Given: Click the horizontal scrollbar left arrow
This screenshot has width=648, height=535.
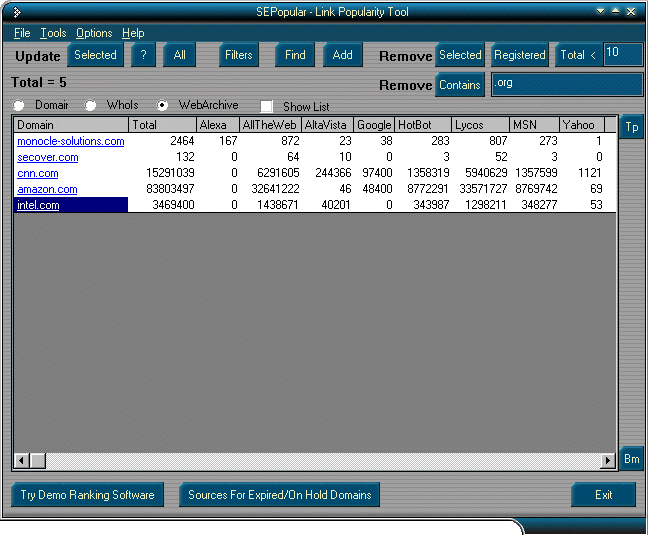Looking at the screenshot, I should click(x=22, y=460).
